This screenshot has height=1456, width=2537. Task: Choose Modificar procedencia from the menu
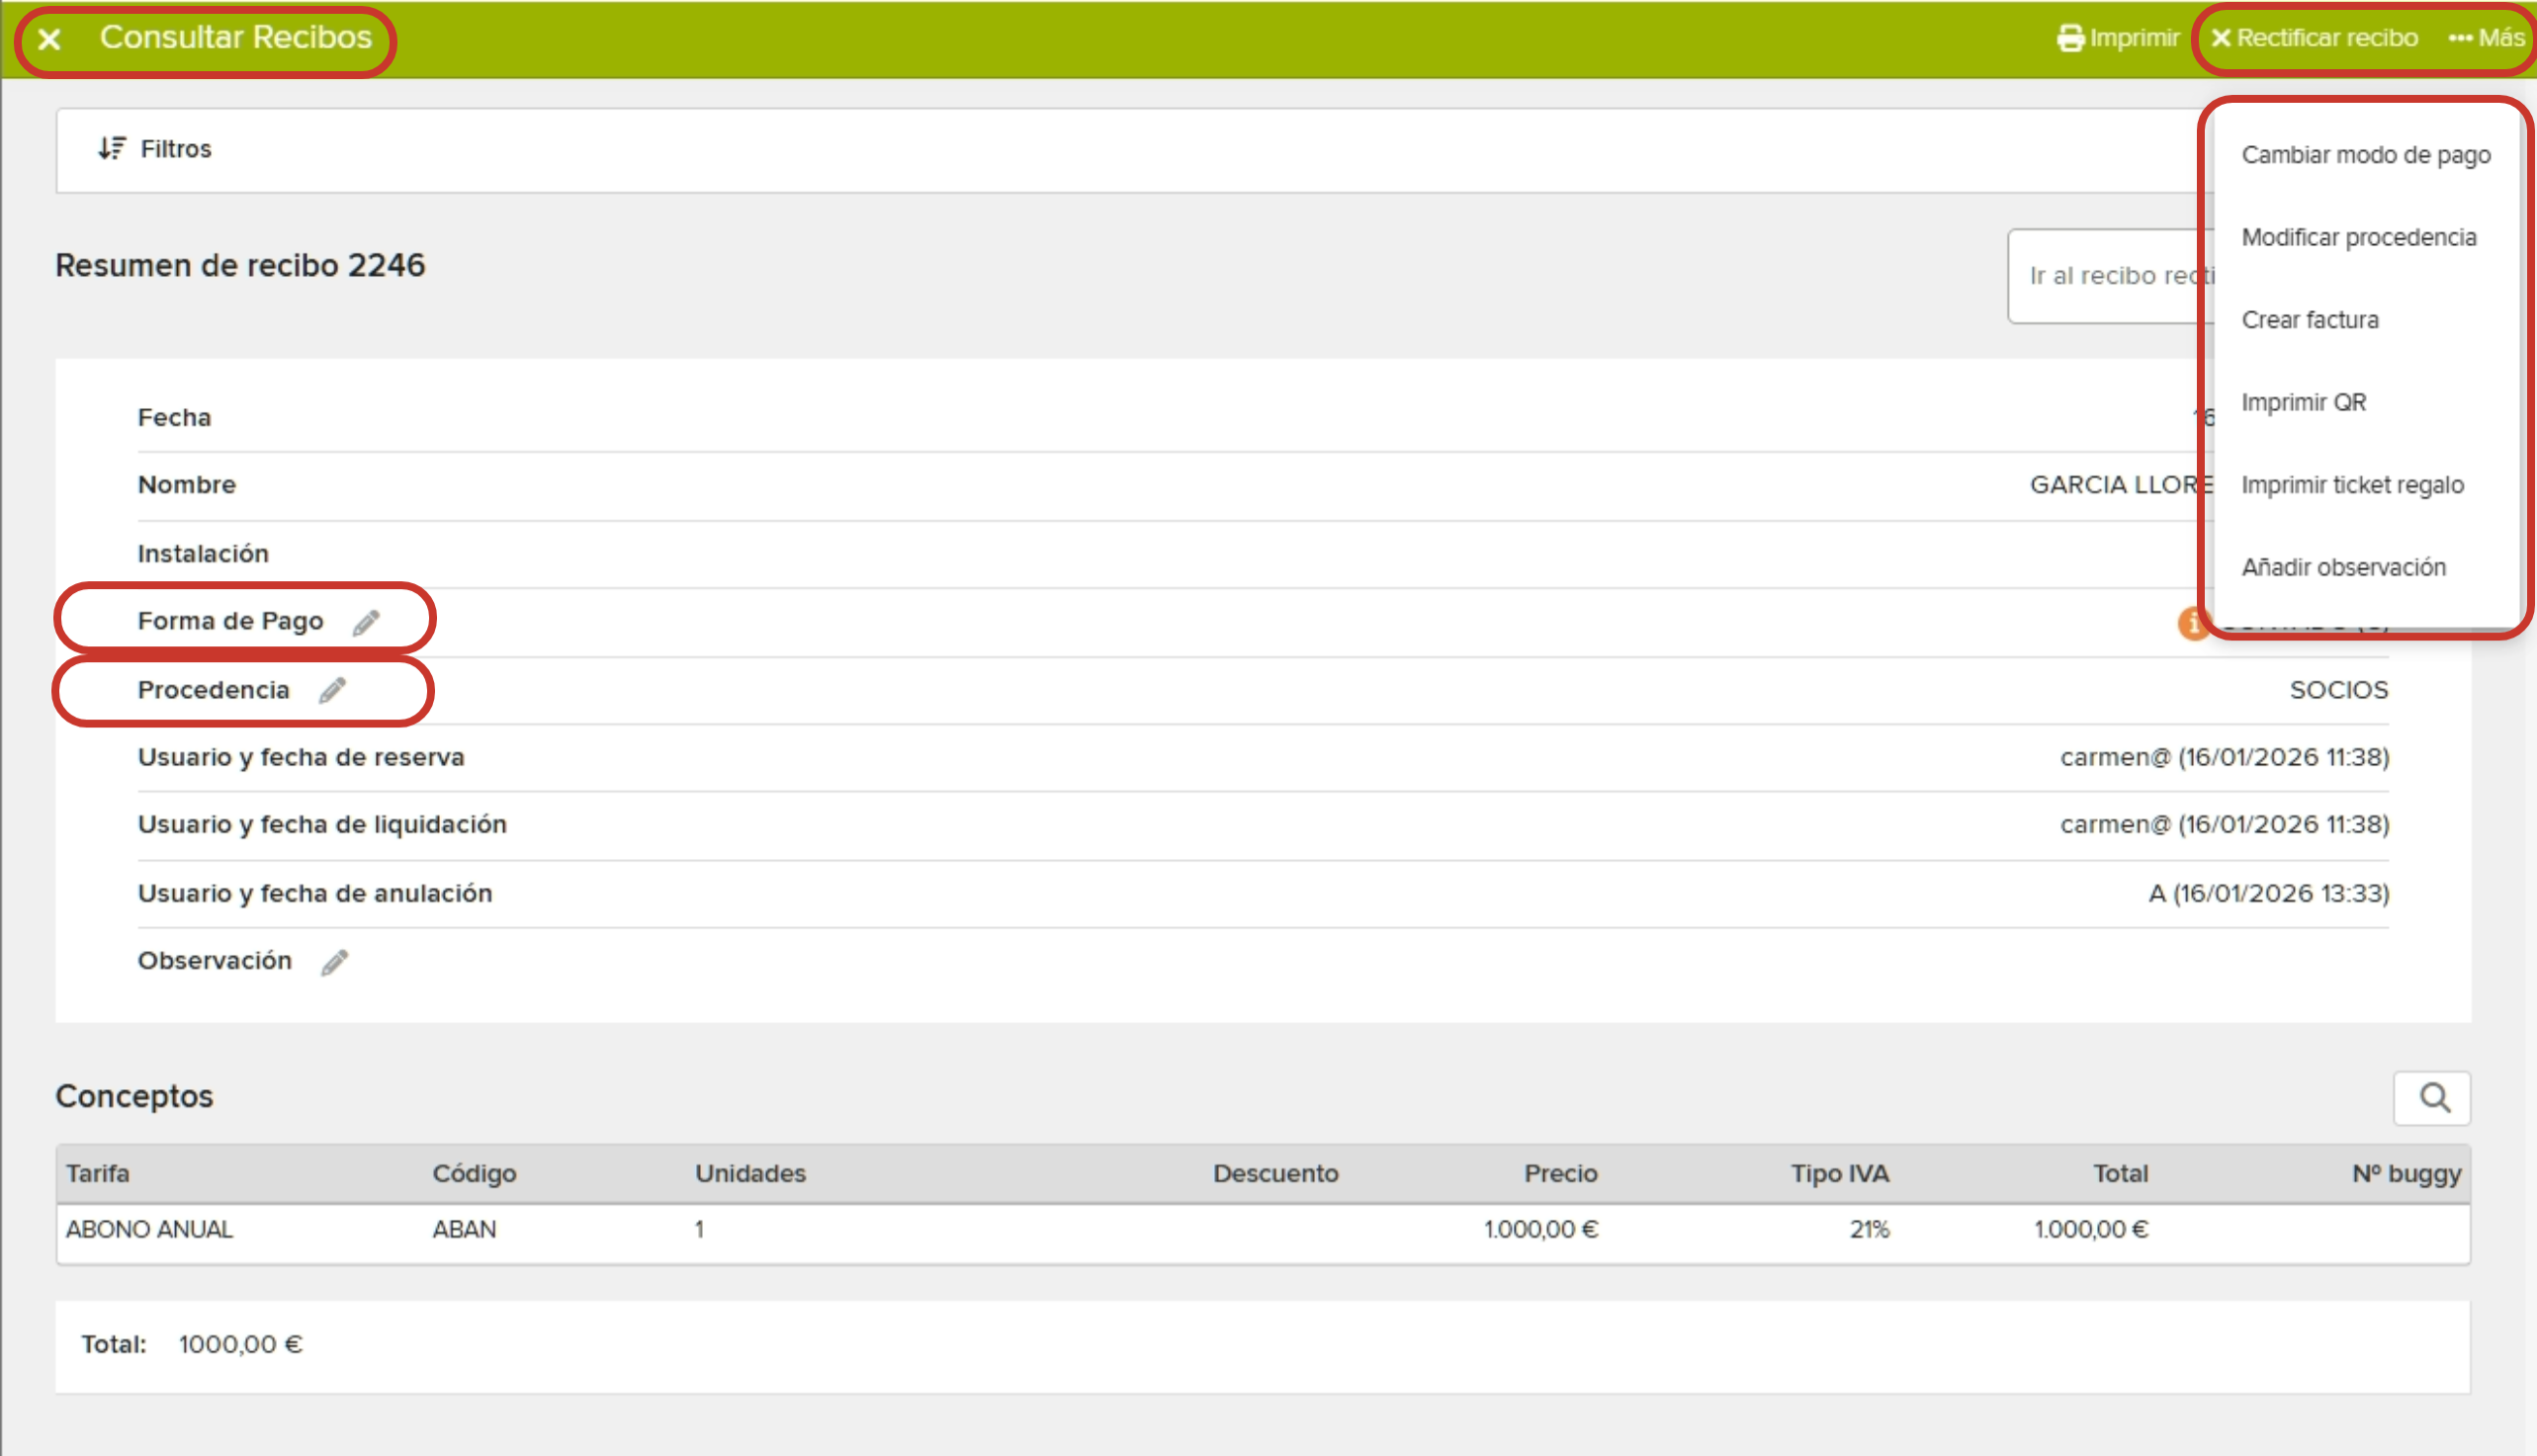pyautogui.click(x=2358, y=238)
